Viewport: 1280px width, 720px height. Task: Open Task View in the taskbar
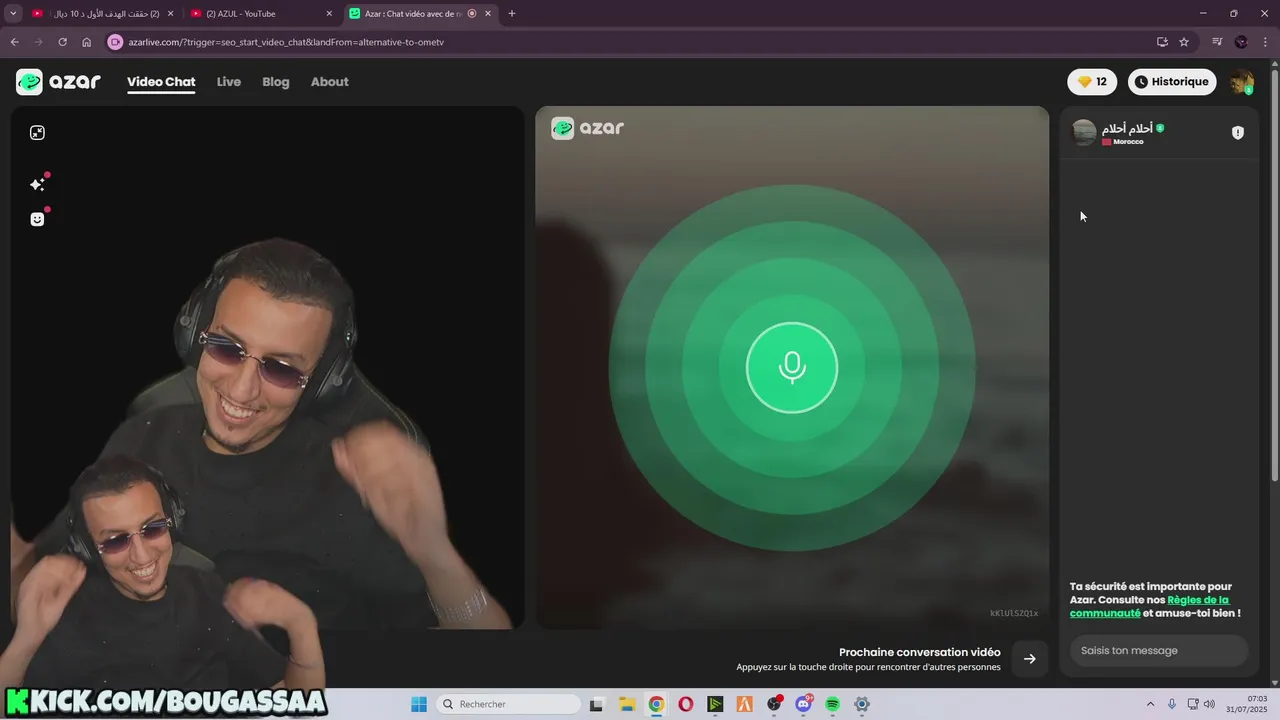(x=597, y=704)
